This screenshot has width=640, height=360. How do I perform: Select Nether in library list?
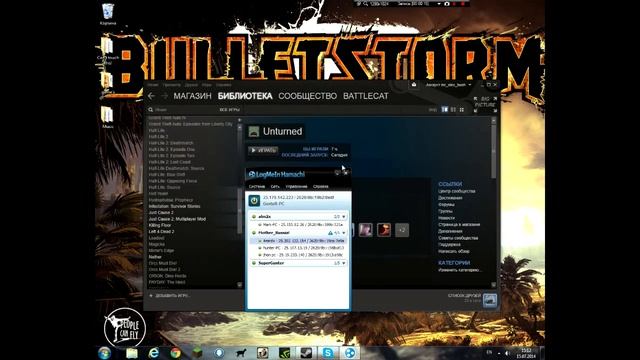click(155, 257)
